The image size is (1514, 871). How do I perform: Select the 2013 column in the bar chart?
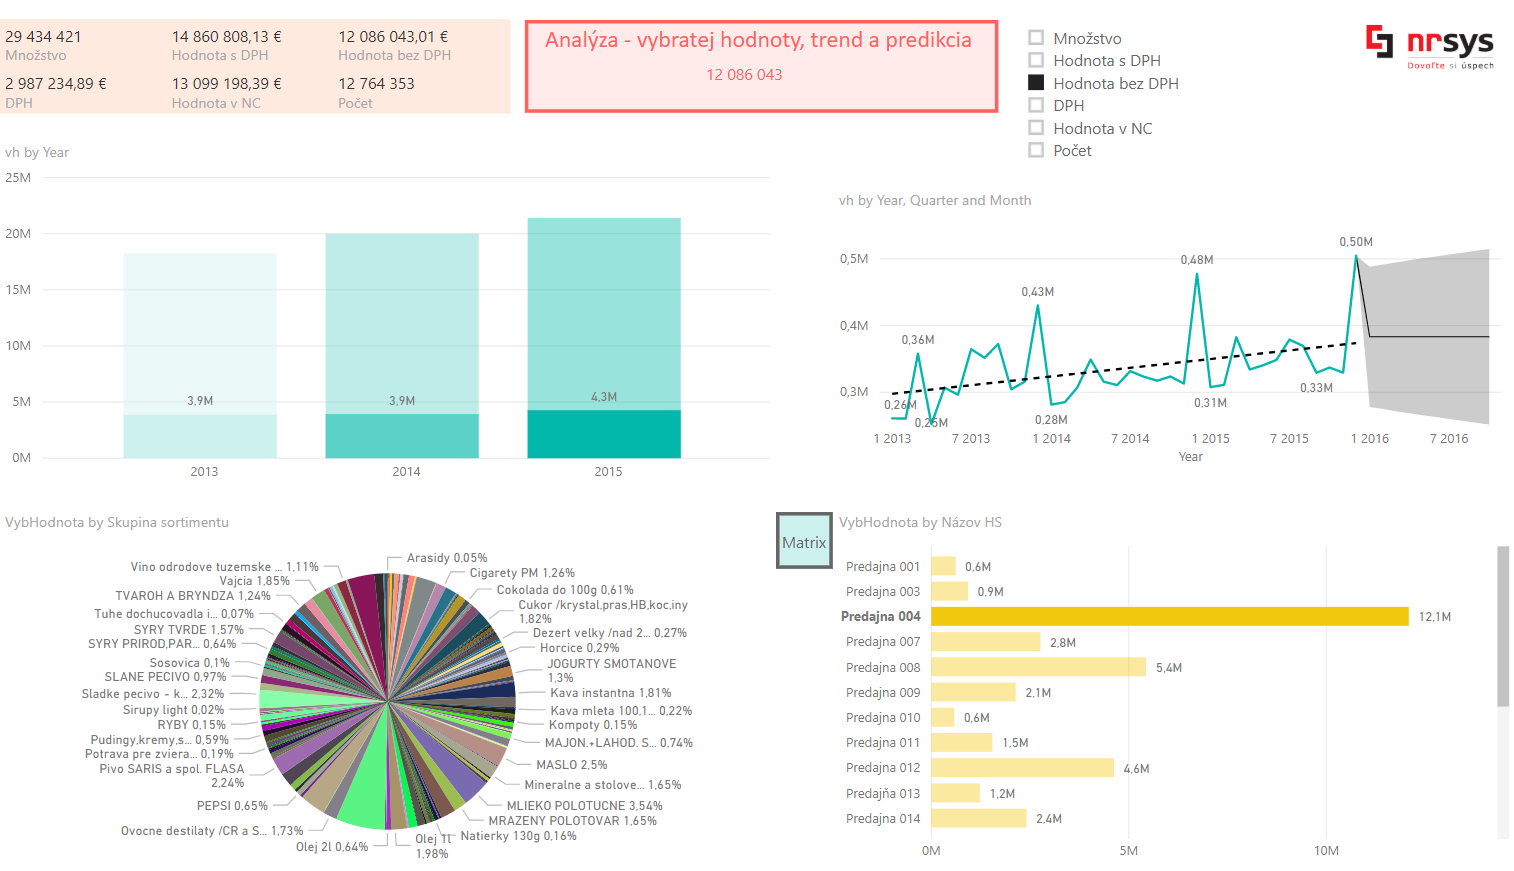tap(200, 340)
